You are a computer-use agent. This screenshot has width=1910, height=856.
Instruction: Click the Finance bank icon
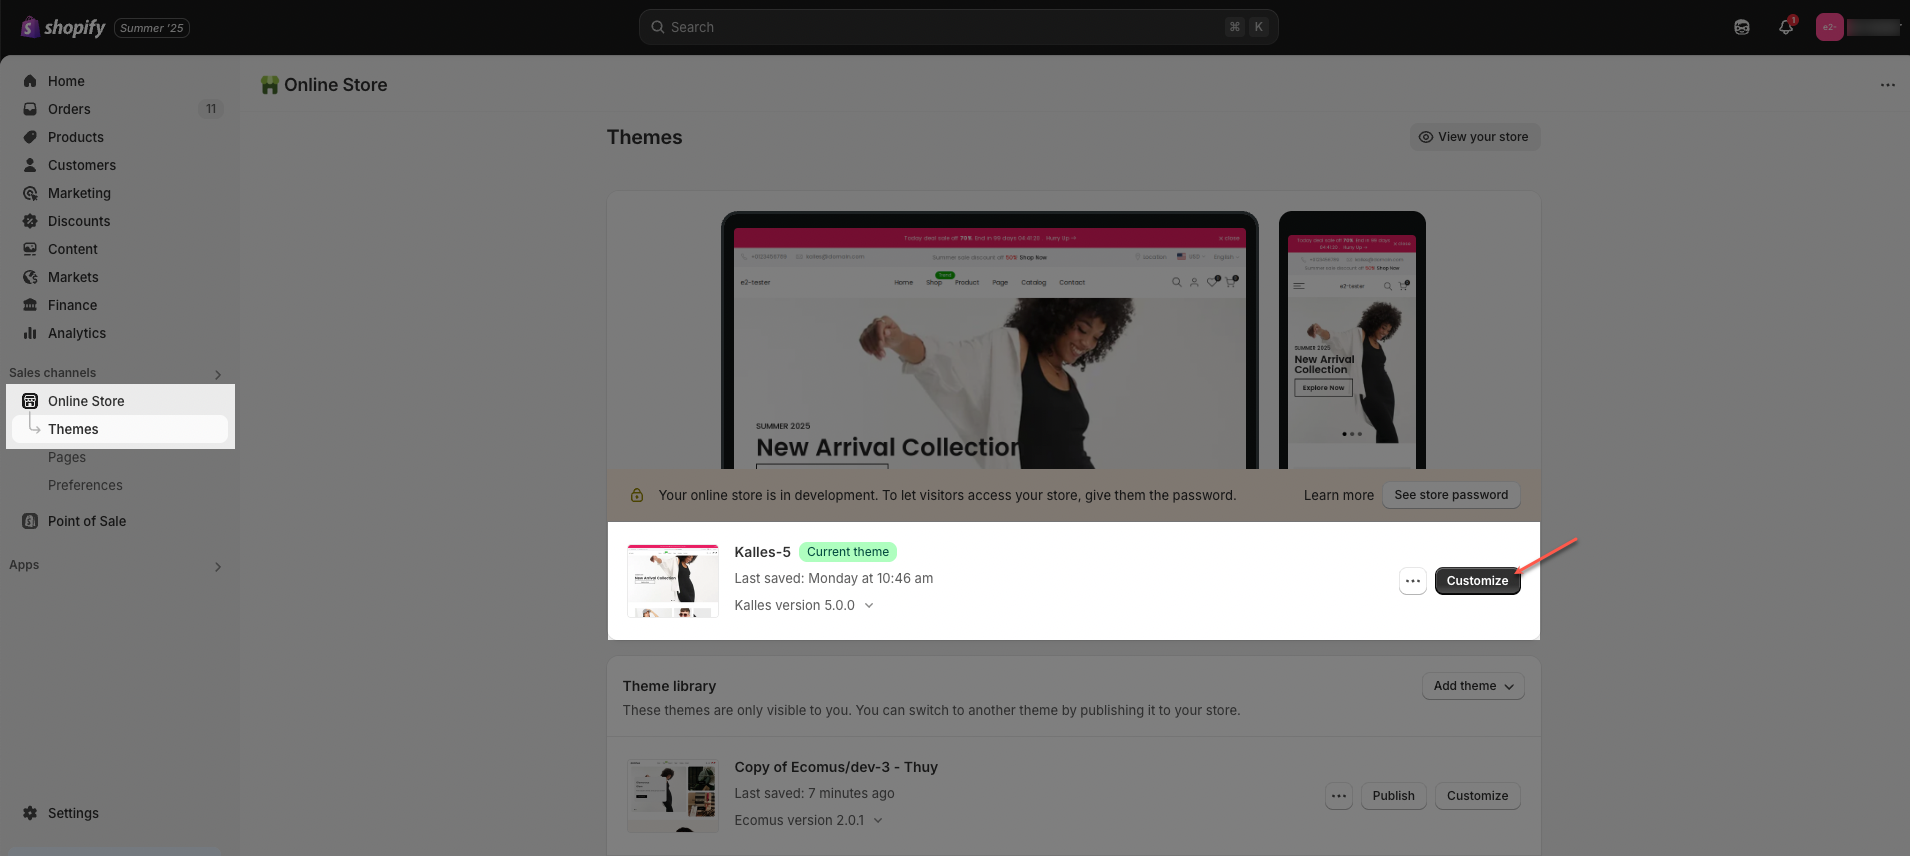coord(30,305)
